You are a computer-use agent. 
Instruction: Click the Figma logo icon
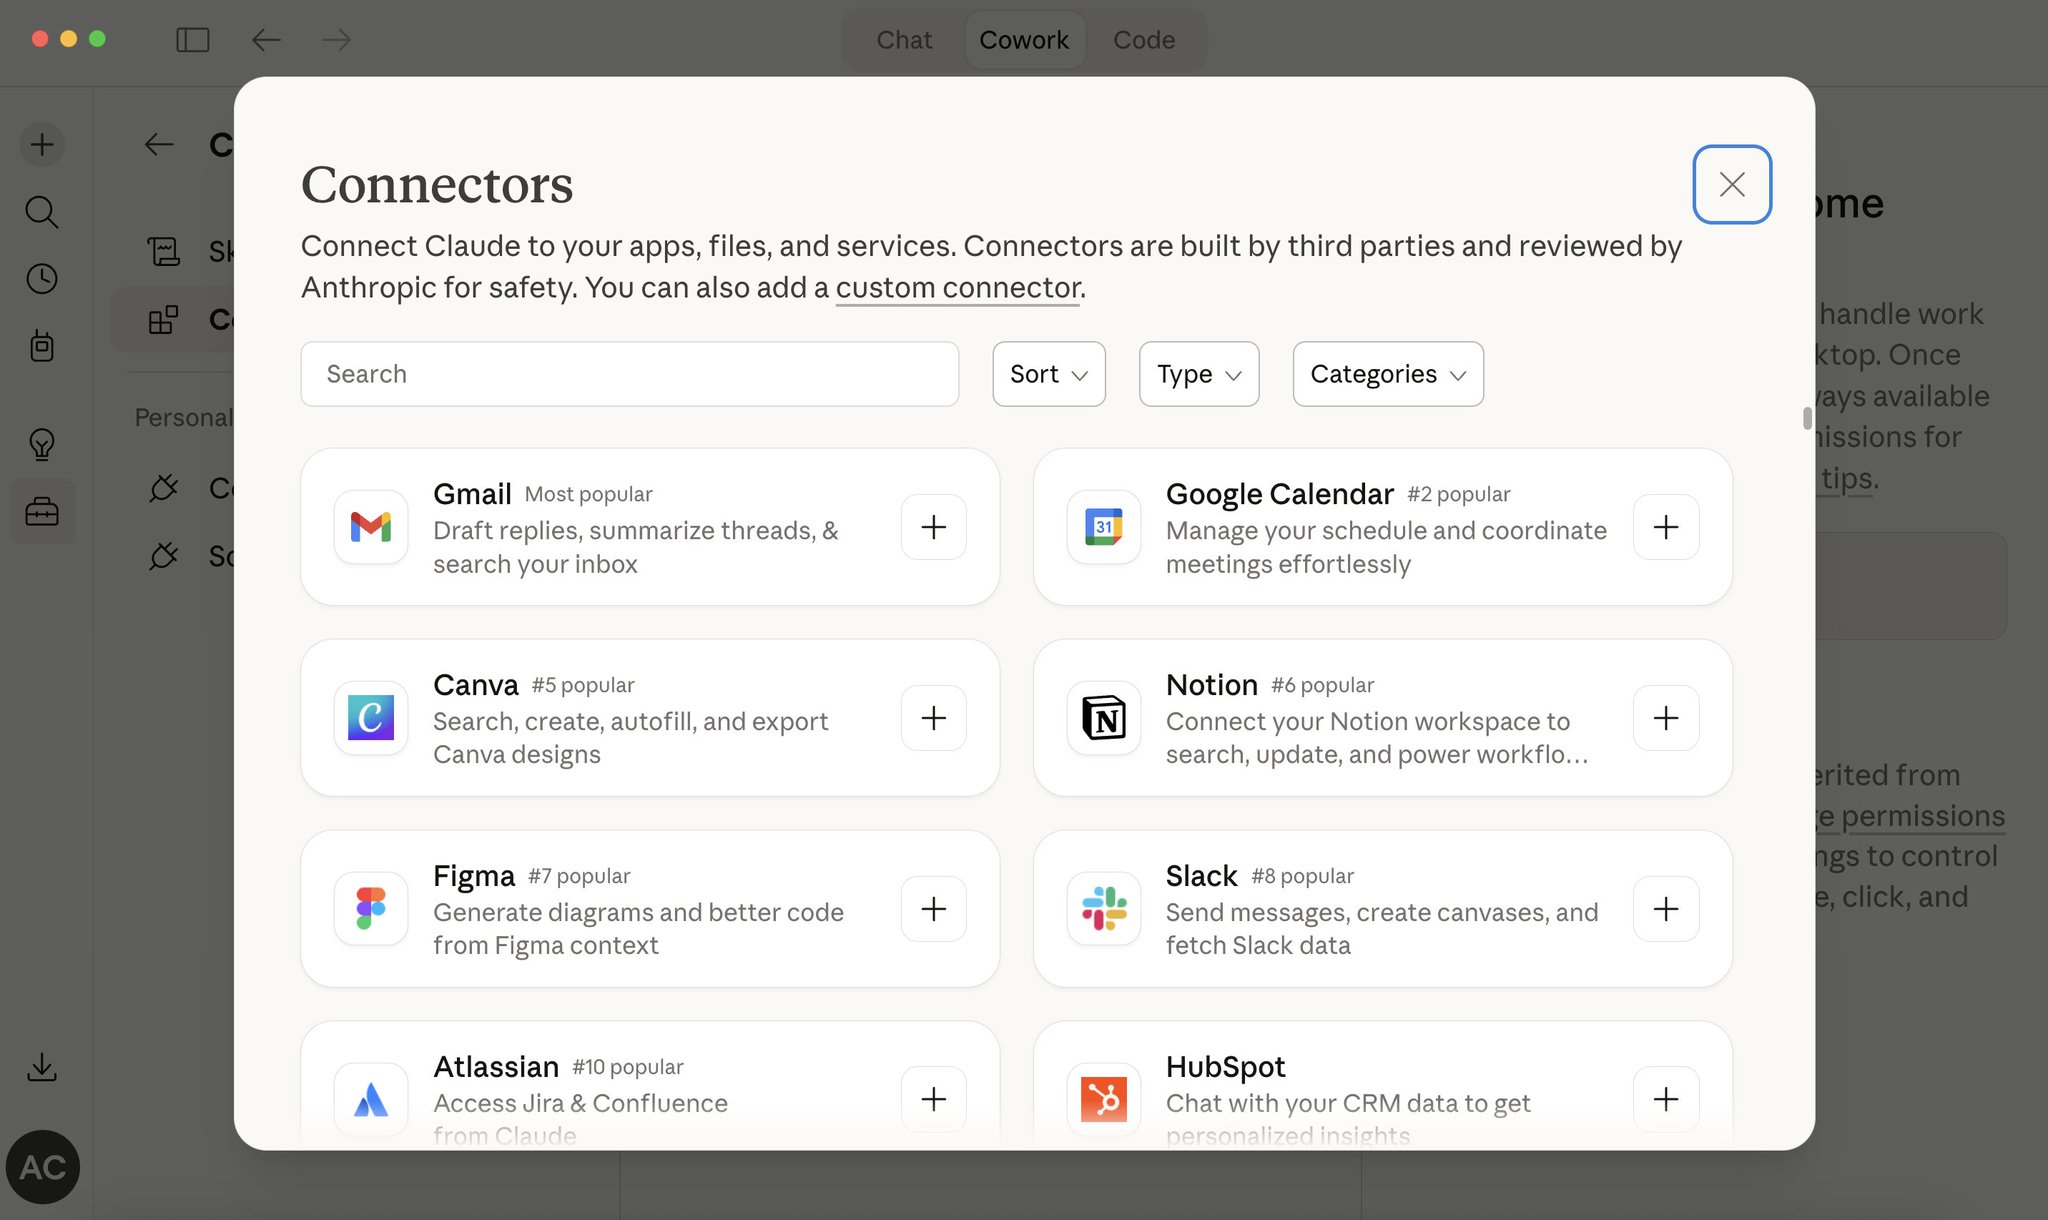(371, 909)
